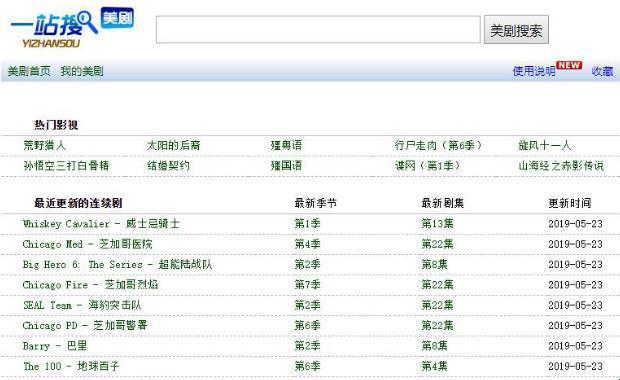Click 第13集 in Whiskey Cavalier row
This screenshot has height=380, width=620.
(x=437, y=224)
